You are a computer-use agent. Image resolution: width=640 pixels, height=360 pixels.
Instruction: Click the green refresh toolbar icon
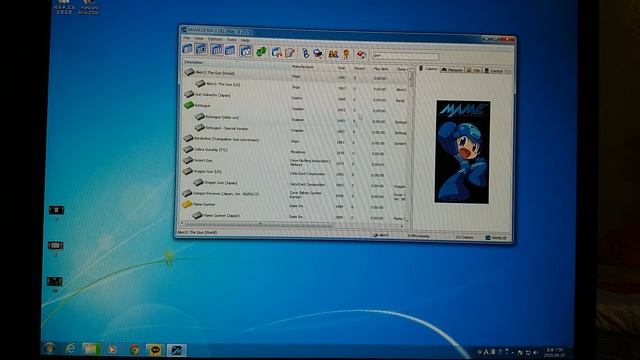click(261, 51)
